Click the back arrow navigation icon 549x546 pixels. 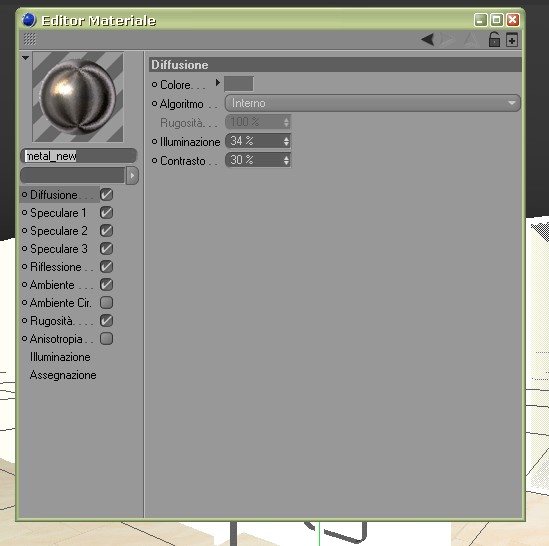(428, 40)
